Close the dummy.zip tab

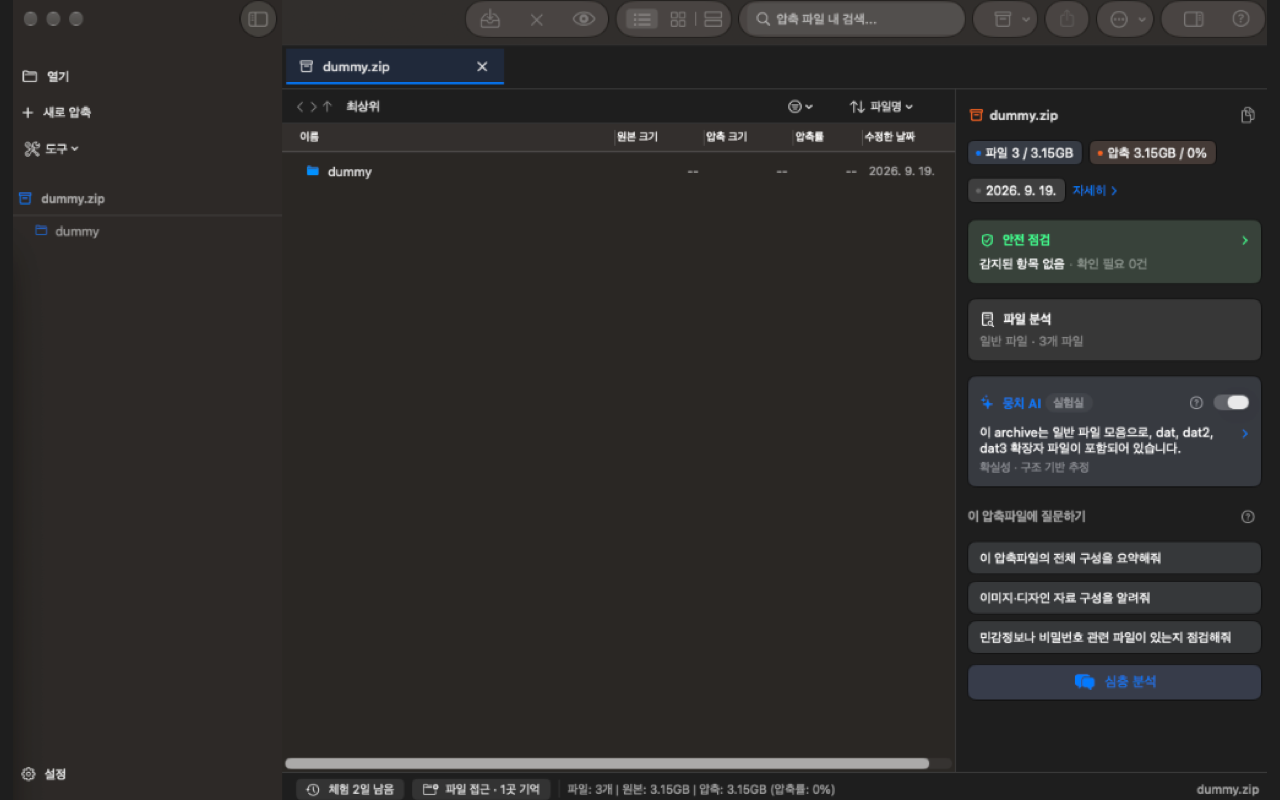[482, 66]
